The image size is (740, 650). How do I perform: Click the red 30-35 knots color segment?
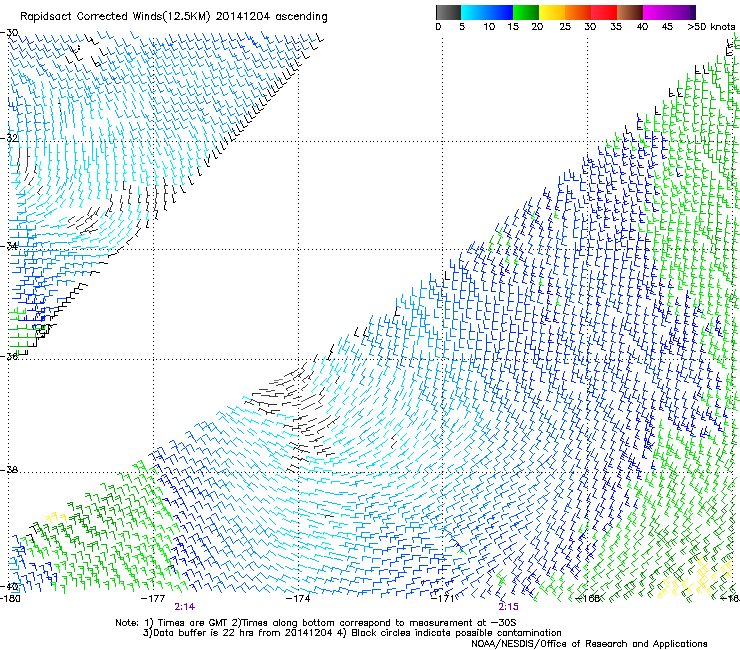pyautogui.click(x=604, y=12)
